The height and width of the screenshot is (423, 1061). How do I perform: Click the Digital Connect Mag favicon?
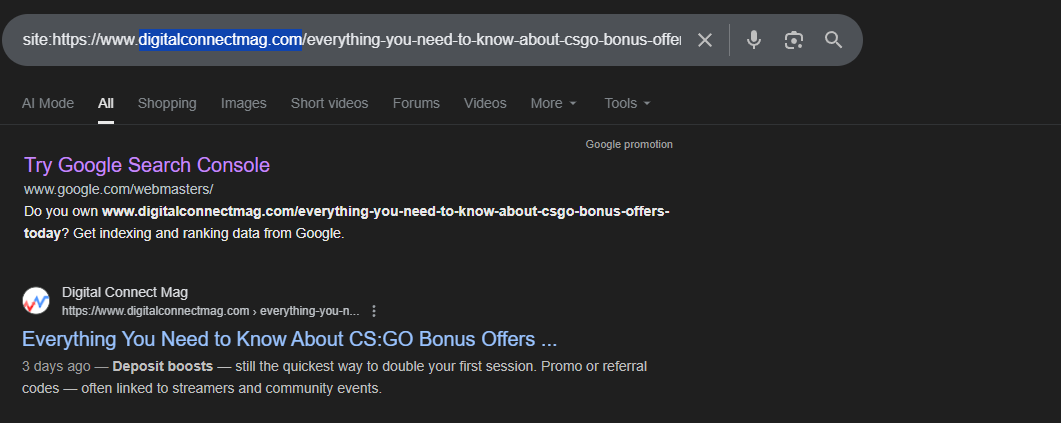click(36, 300)
